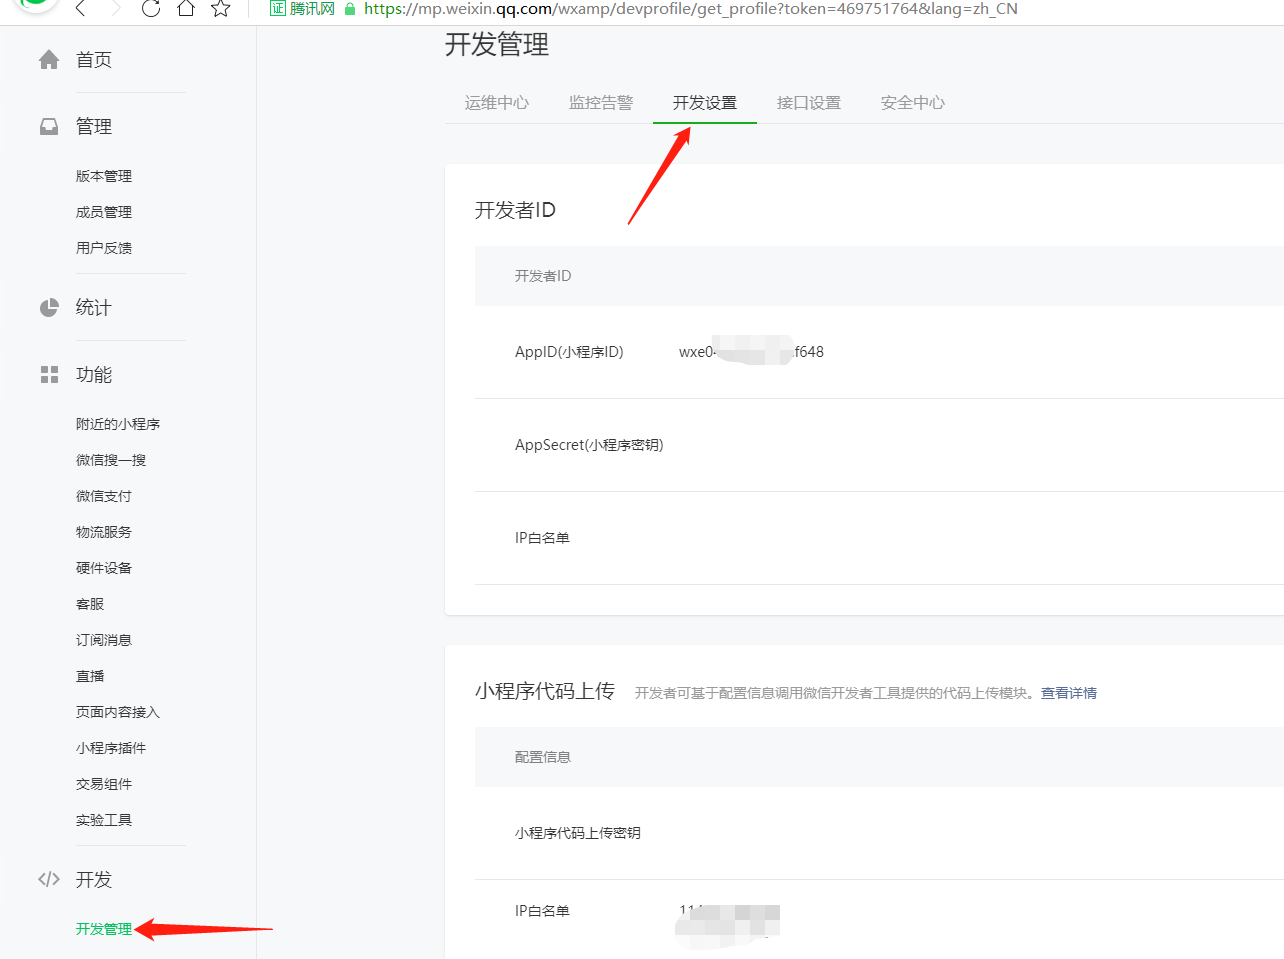Screen dimensions: 1284x959
Task: Open 客服 in sidebar
Action: click(x=90, y=604)
